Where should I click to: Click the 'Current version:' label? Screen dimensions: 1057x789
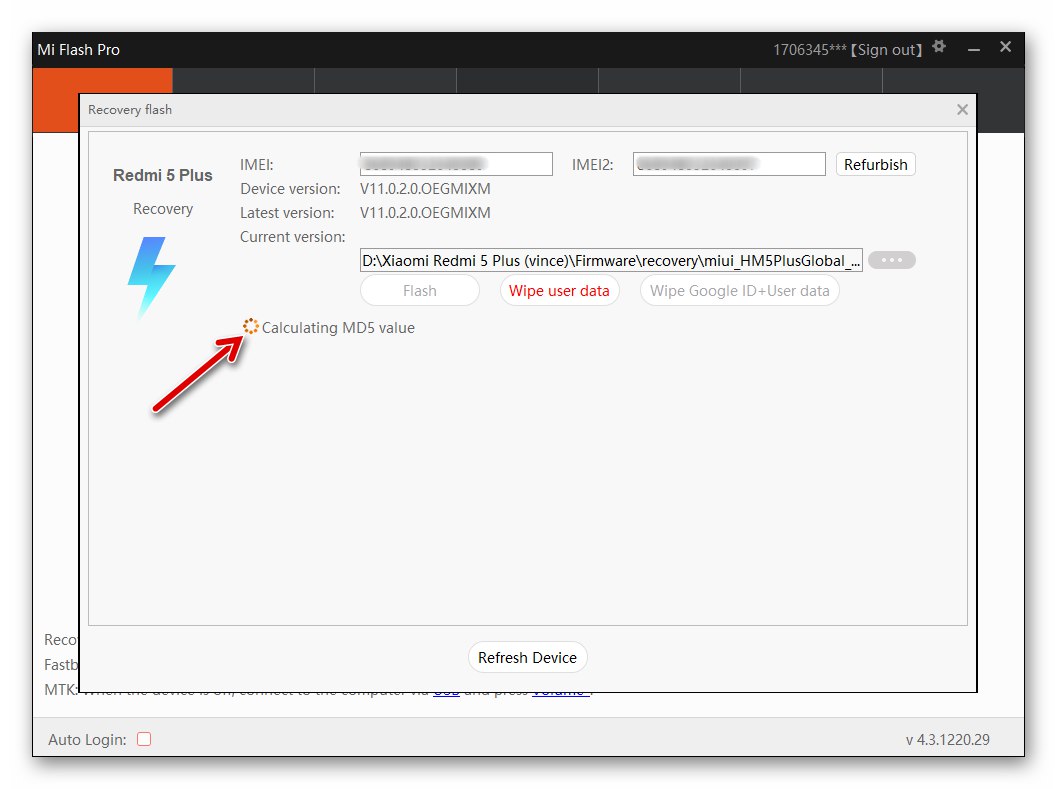(293, 237)
